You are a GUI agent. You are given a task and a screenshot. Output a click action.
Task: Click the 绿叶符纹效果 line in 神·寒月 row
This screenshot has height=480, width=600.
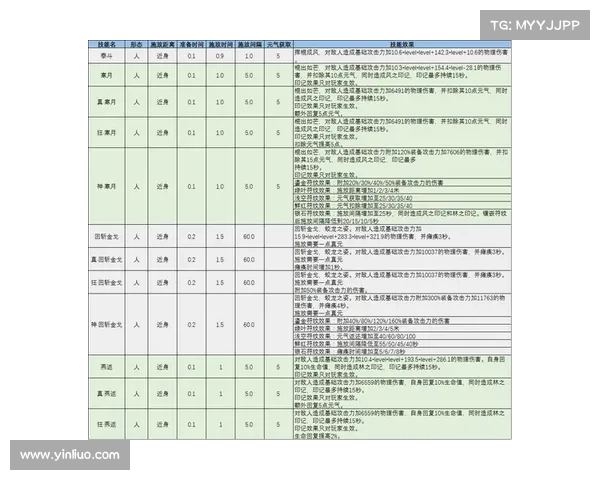[x=402, y=190]
